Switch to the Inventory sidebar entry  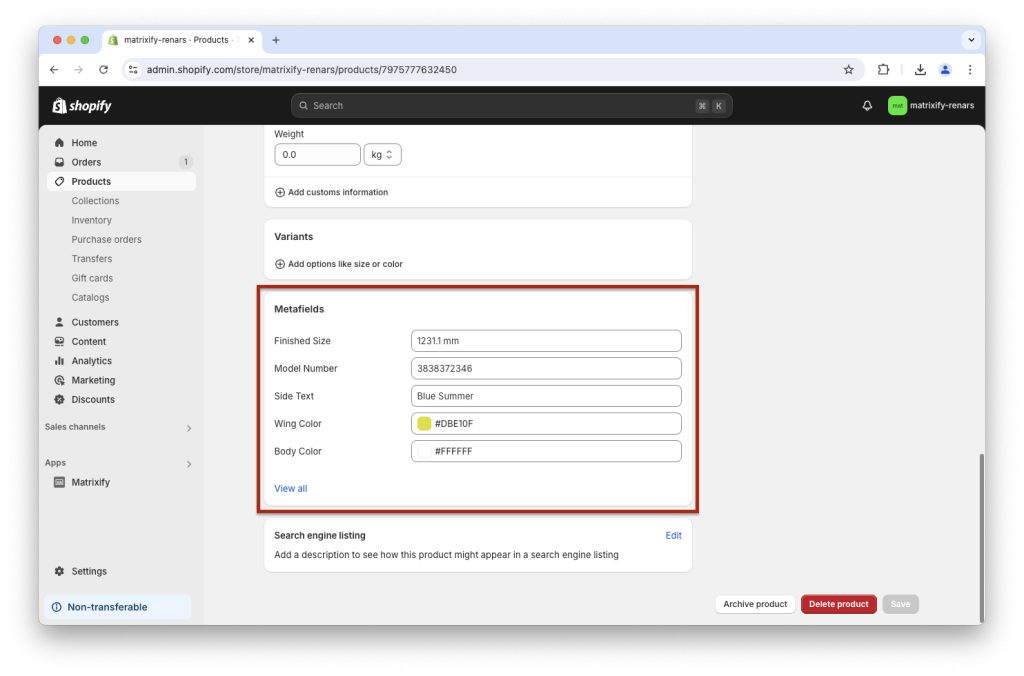[91, 220]
